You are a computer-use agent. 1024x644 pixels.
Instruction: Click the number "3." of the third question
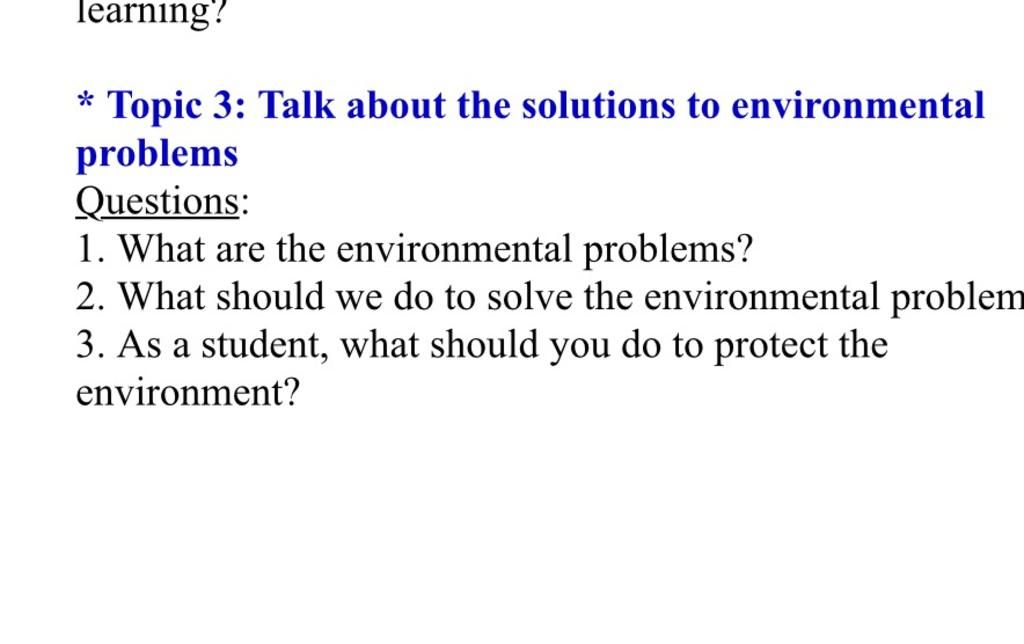91,346
